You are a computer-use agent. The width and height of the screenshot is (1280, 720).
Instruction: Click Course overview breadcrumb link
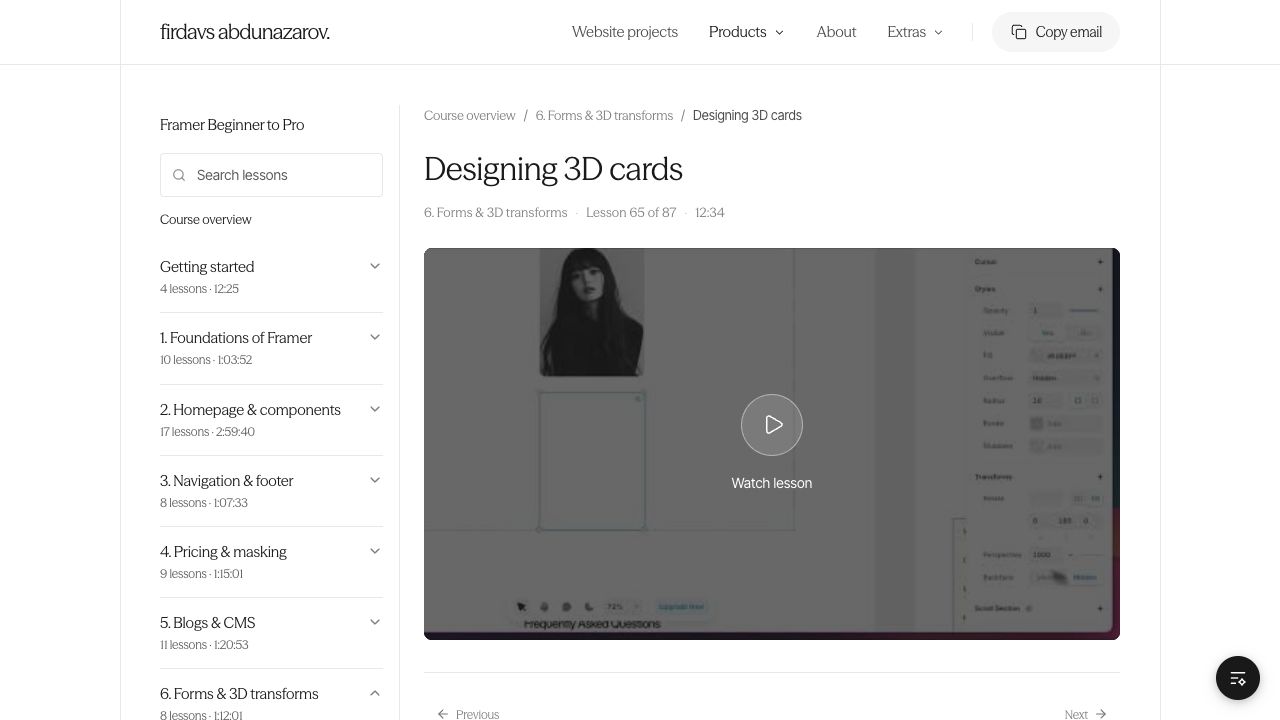[x=470, y=116]
